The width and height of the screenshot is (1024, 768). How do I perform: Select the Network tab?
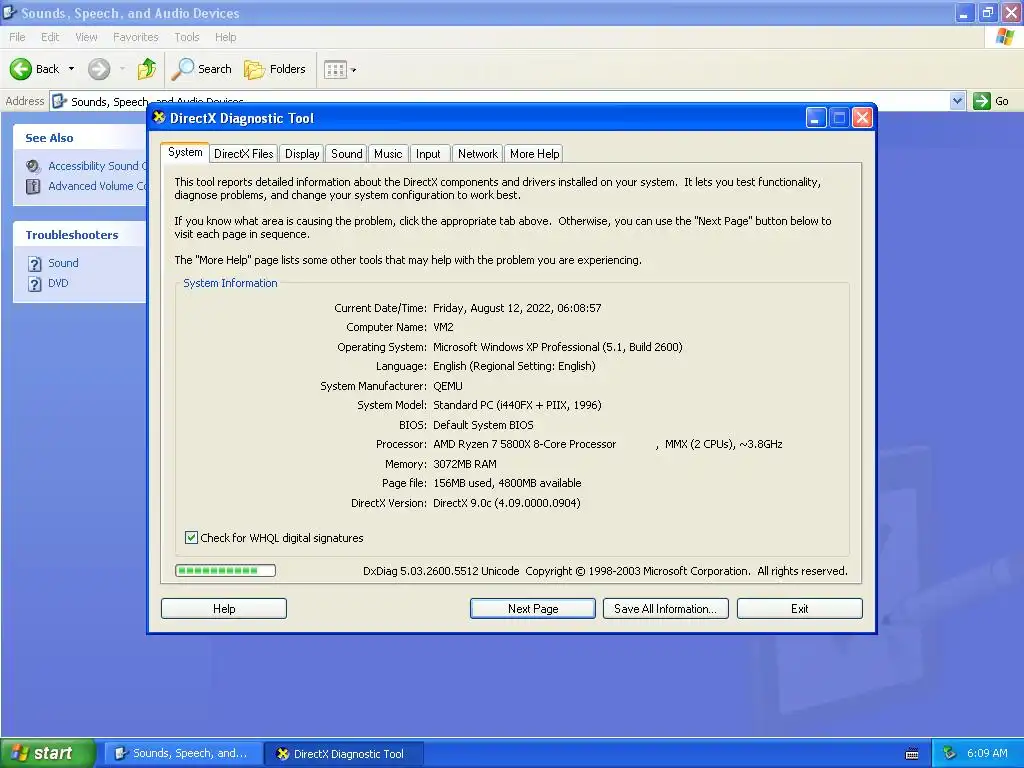477,153
